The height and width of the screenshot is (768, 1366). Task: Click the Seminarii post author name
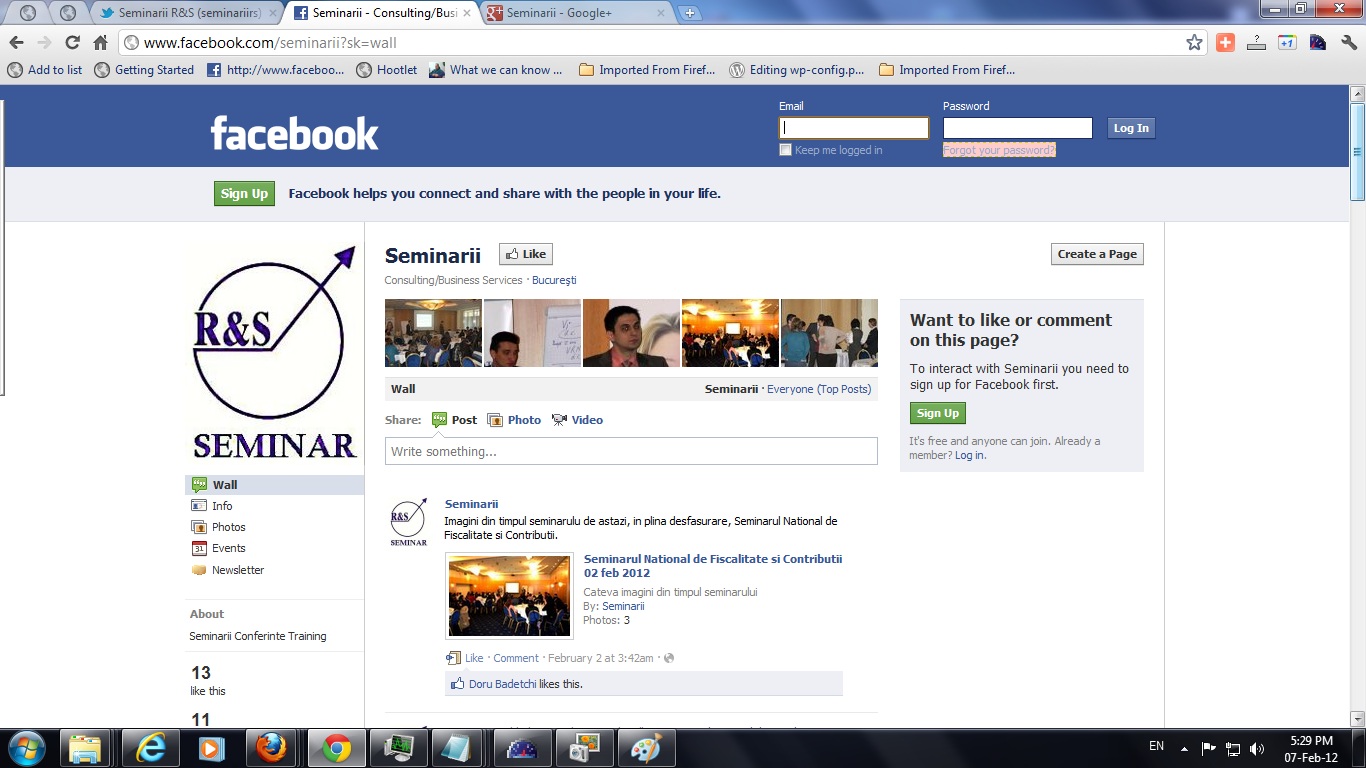pos(471,504)
